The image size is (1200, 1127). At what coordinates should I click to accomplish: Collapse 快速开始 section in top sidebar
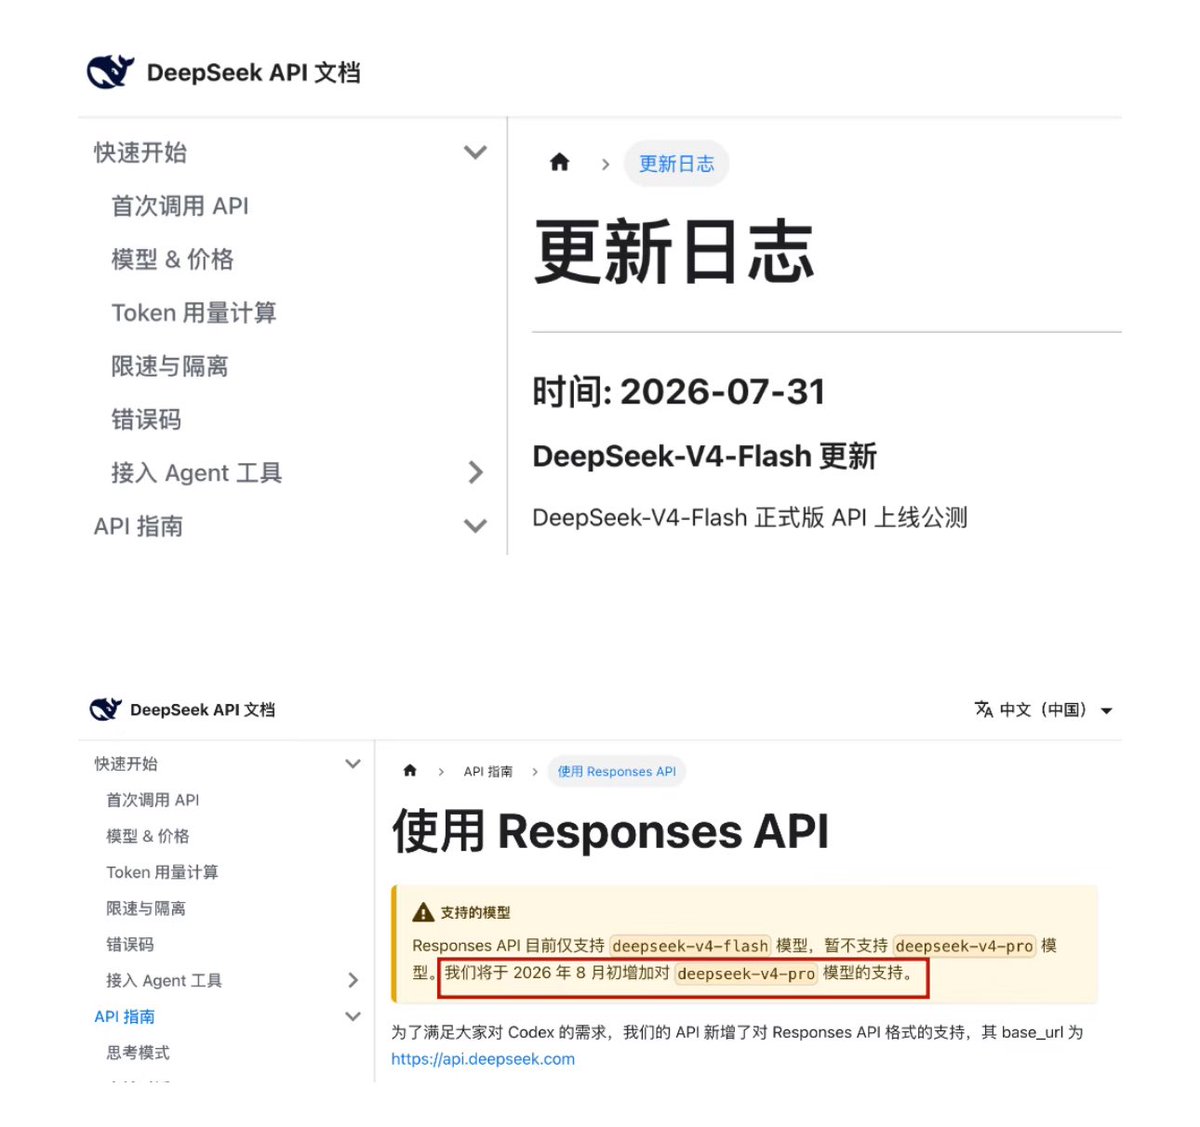tap(475, 152)
